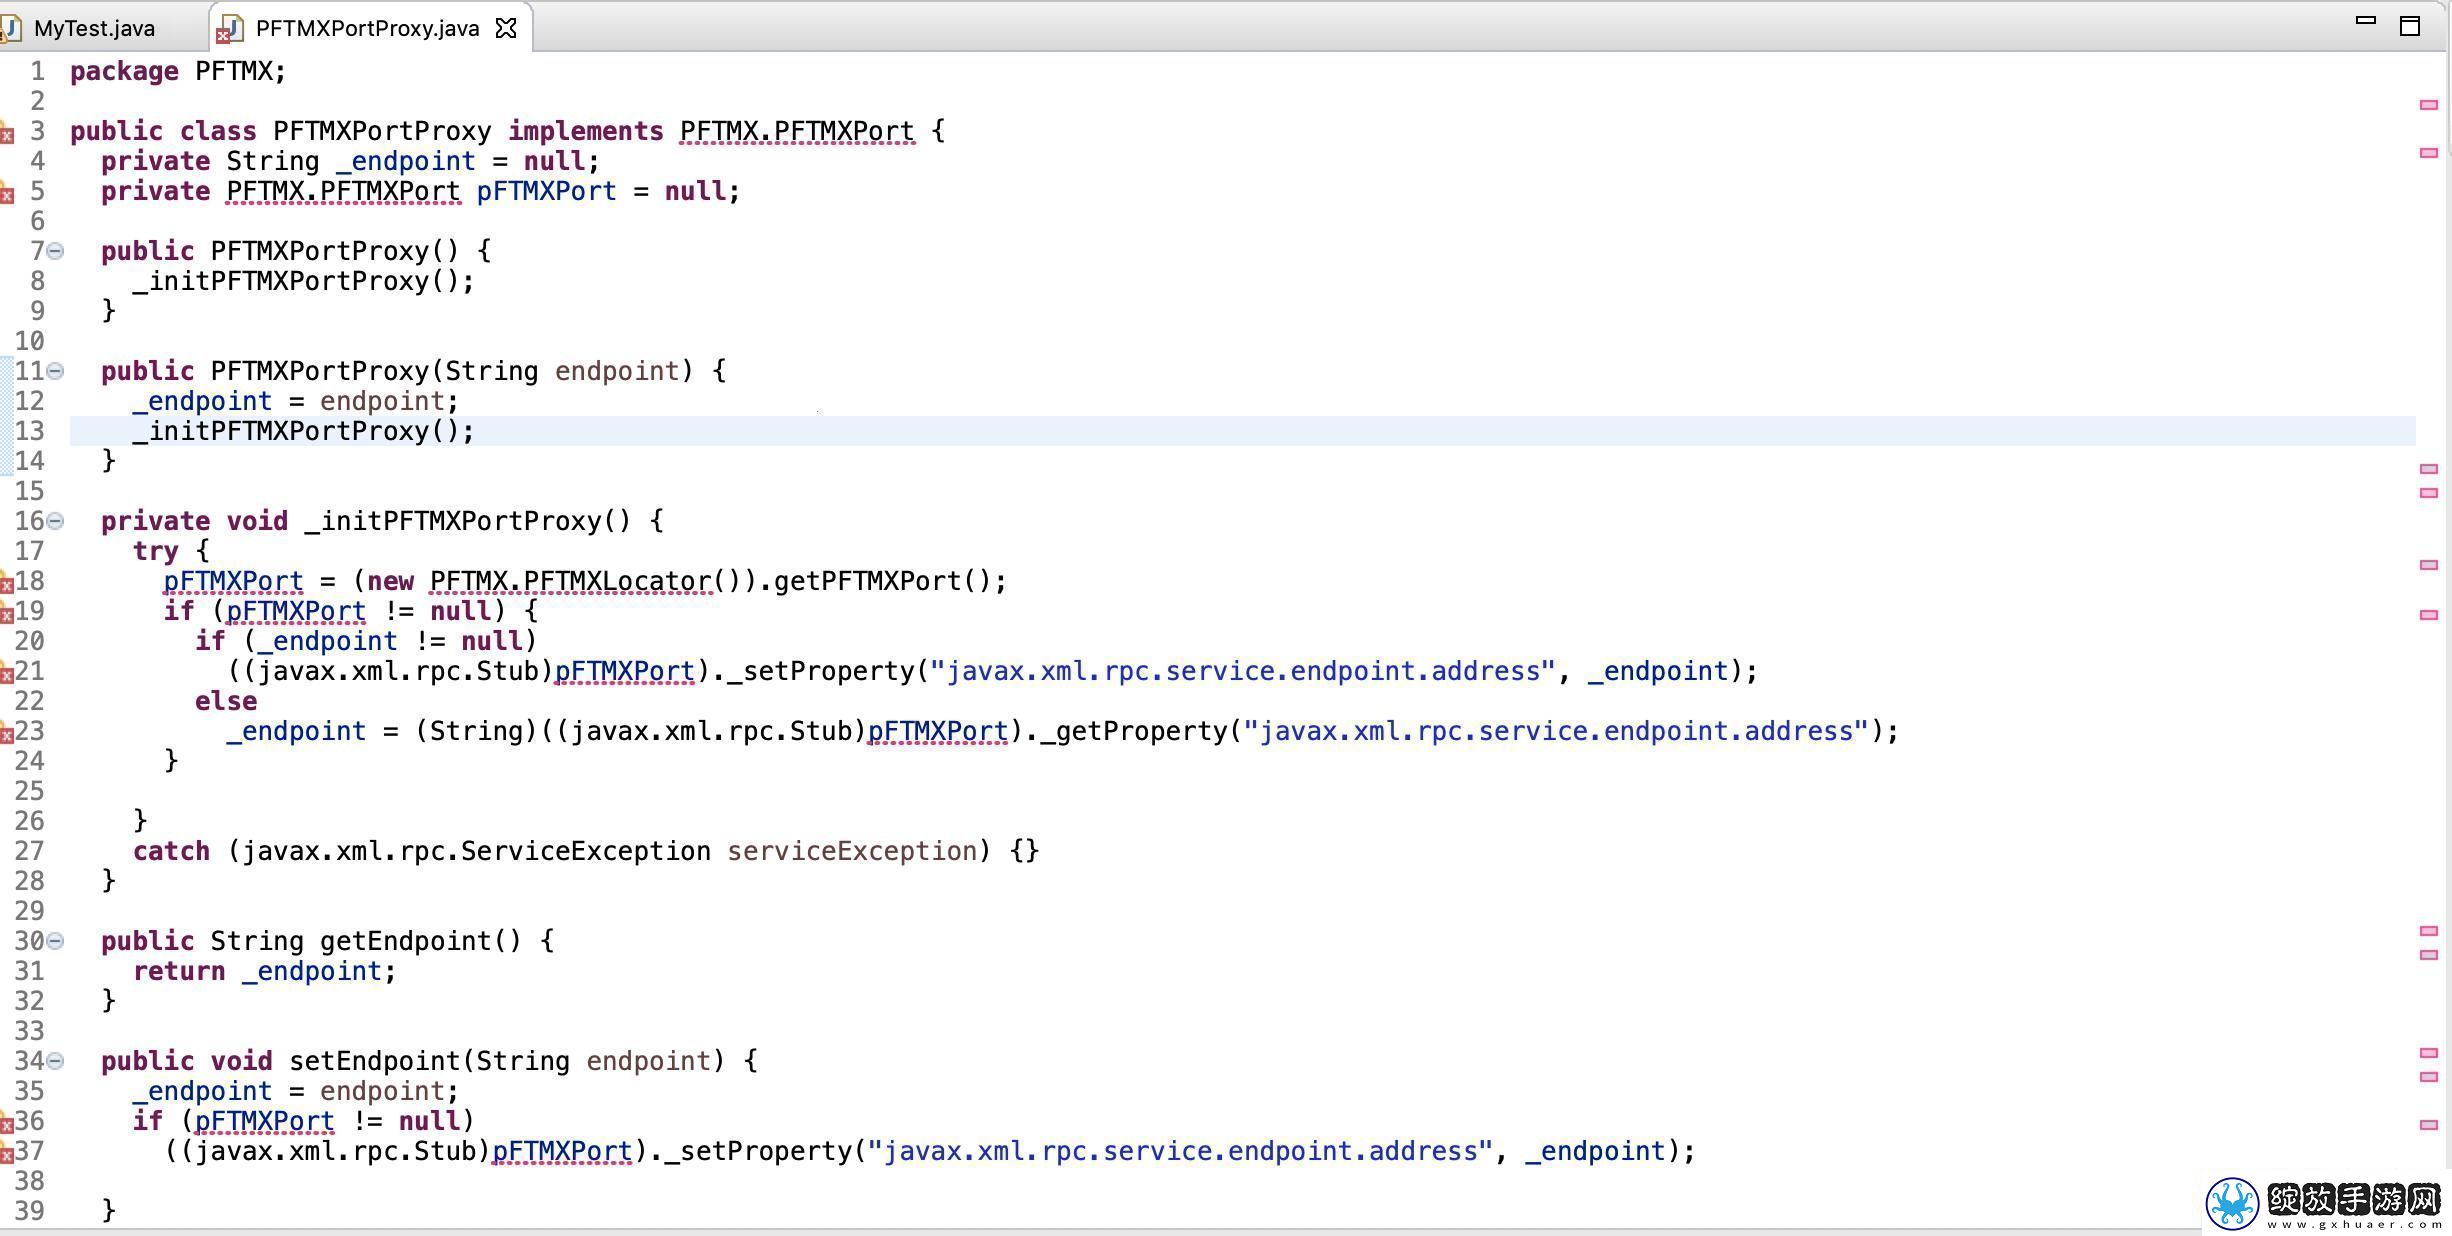This screenshot has height=1236, width=2452.
Task: Maximize the editor panel
Action: coord(2410,26)
